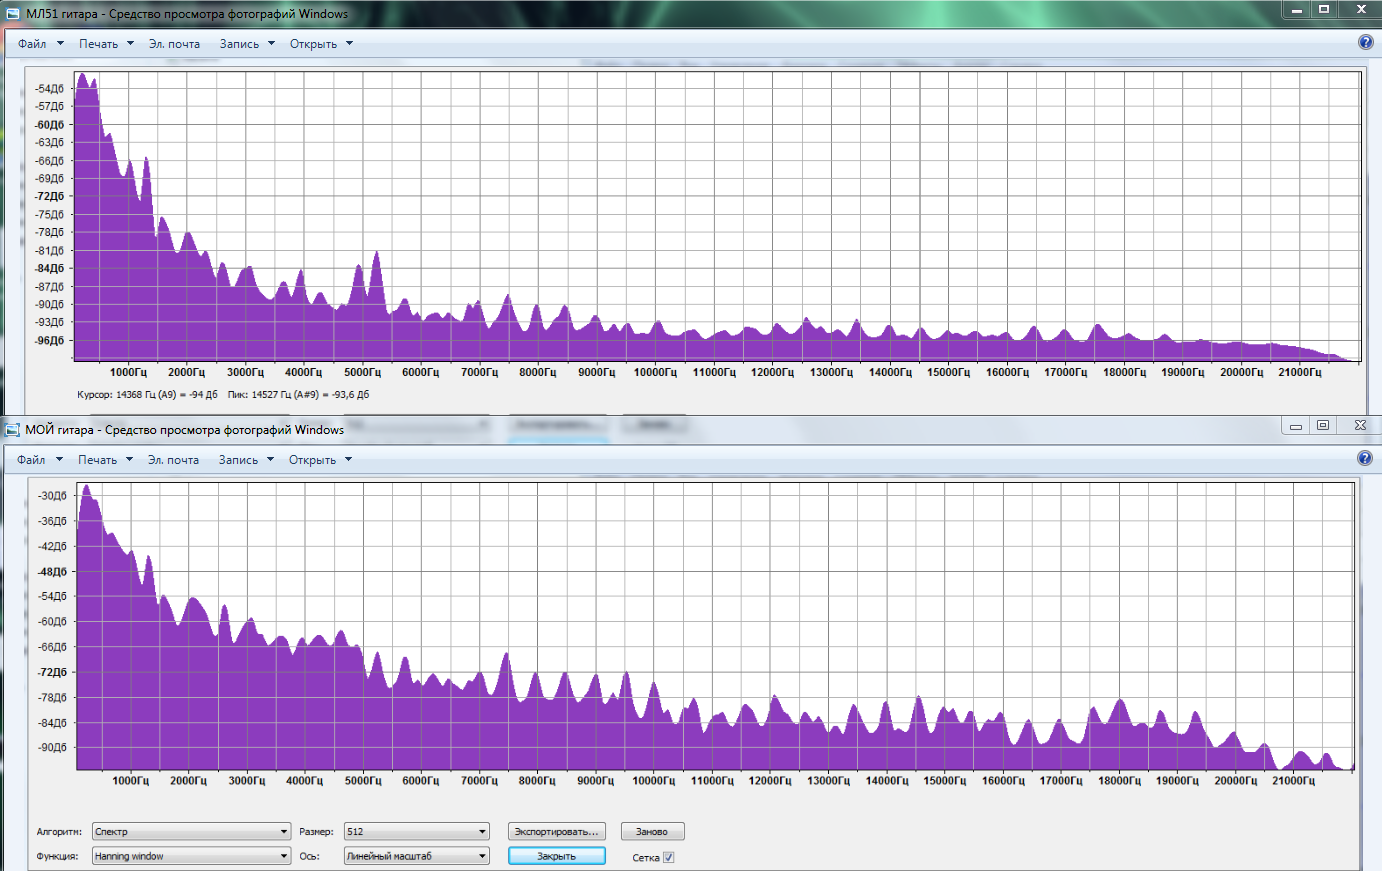The height and width of the screenshot is (871, 1382).
Task: Restore the МОЙ гитара window size
Action: coord(1323,425)
